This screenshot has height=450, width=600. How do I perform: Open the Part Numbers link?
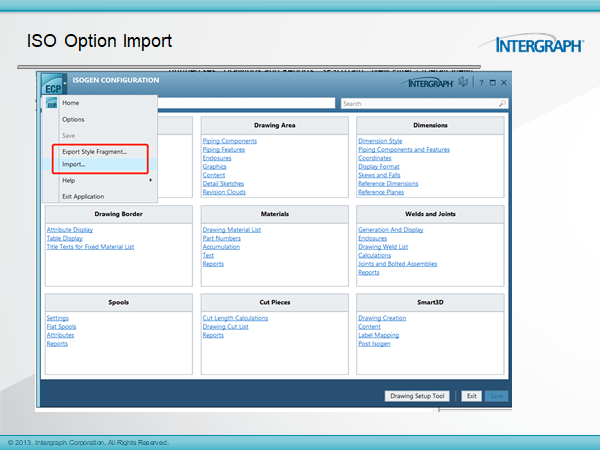[222, 238]
